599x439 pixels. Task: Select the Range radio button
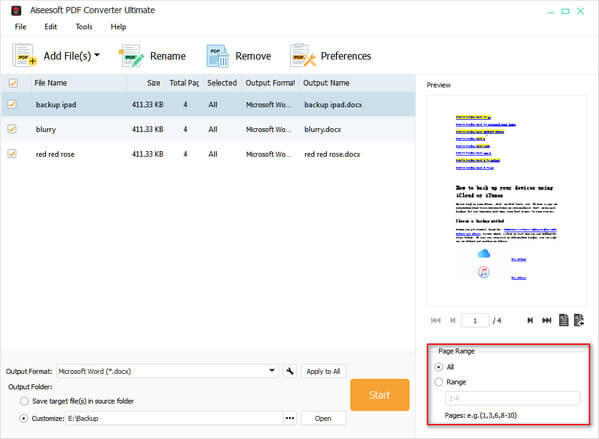439,382
